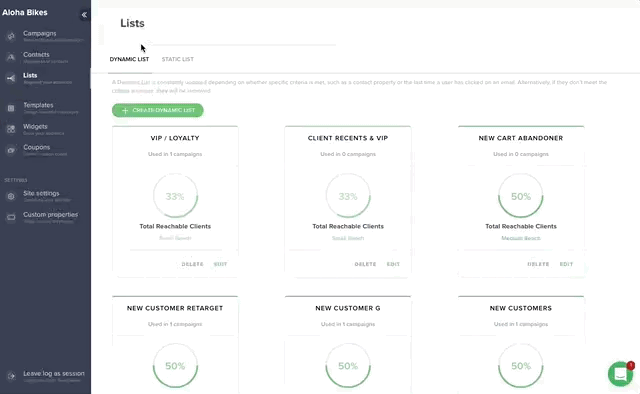Edit the VIP / Loyalty list
640x394 pixels.
tap(220, 264)
